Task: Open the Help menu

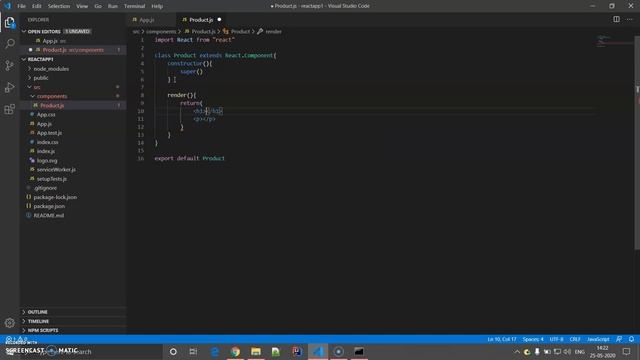Action: (x=157, y=6)
